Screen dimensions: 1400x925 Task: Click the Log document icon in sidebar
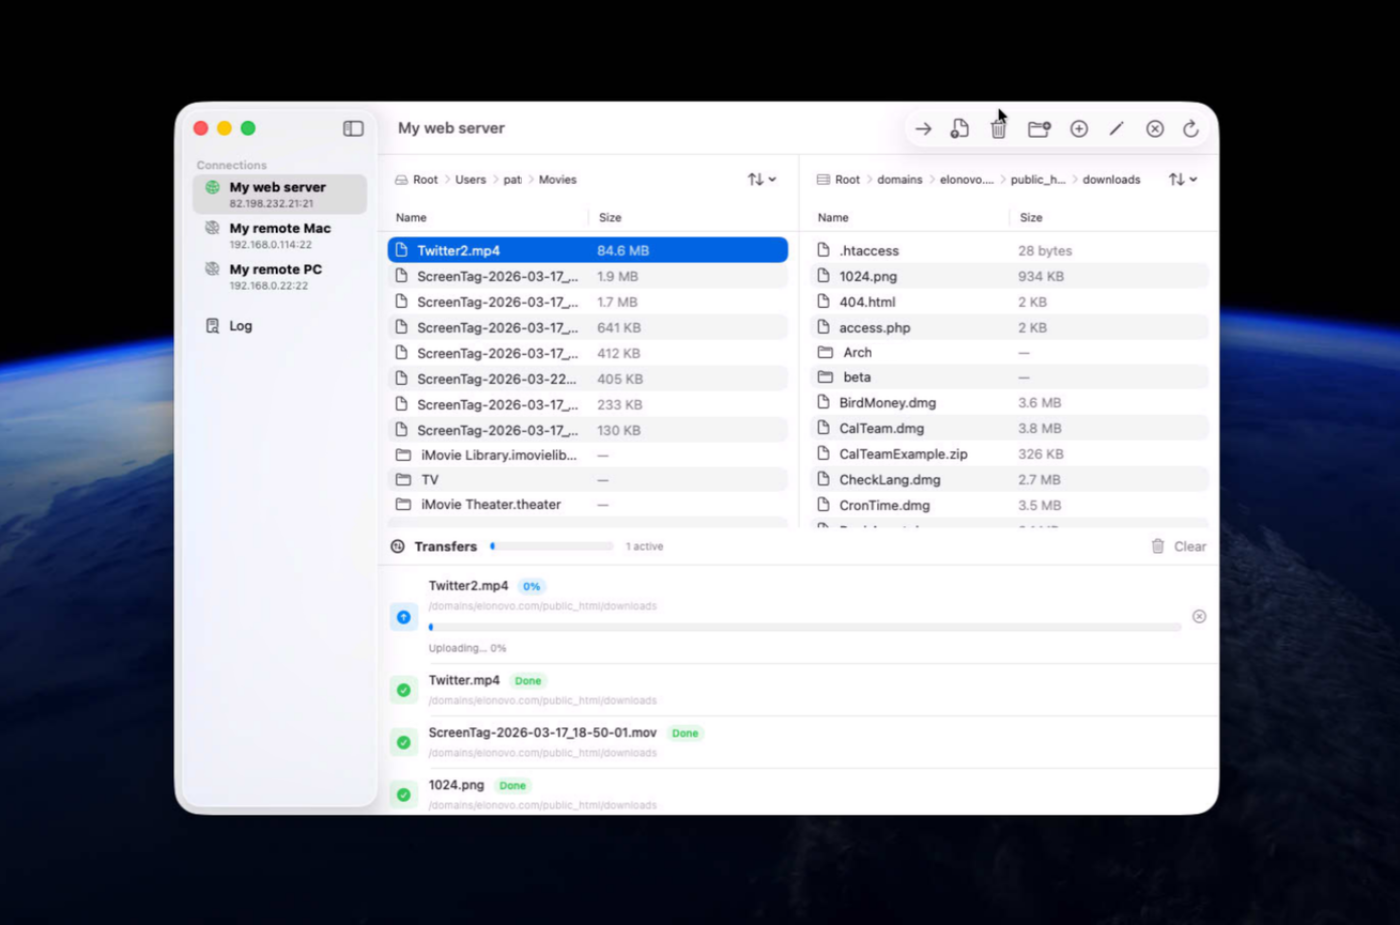[x=212, y=326]
